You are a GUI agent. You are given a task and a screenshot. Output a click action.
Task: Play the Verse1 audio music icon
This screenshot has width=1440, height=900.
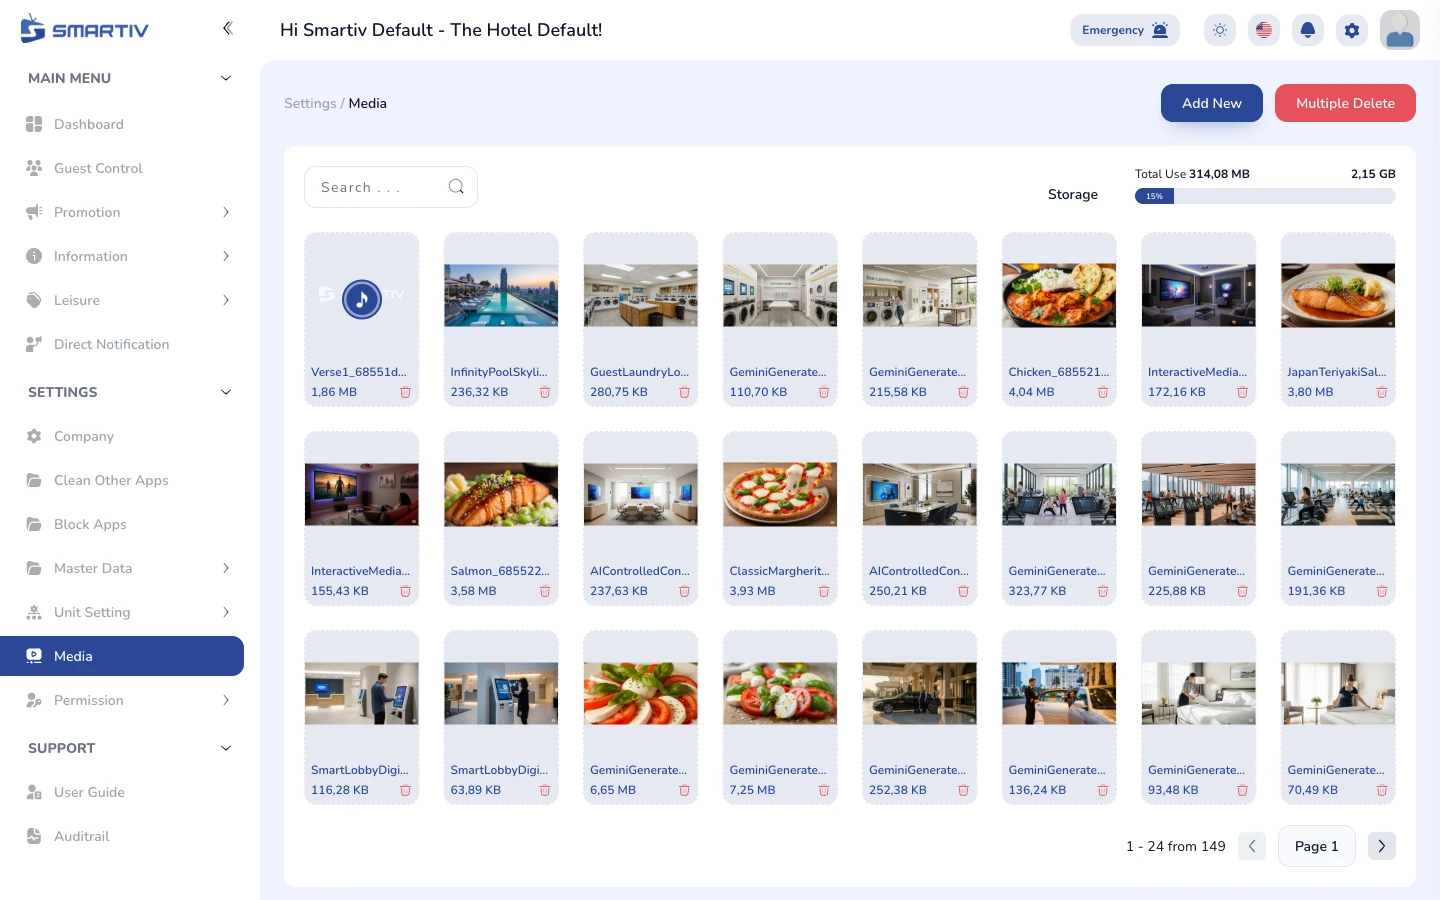click(x=362, y=298)
